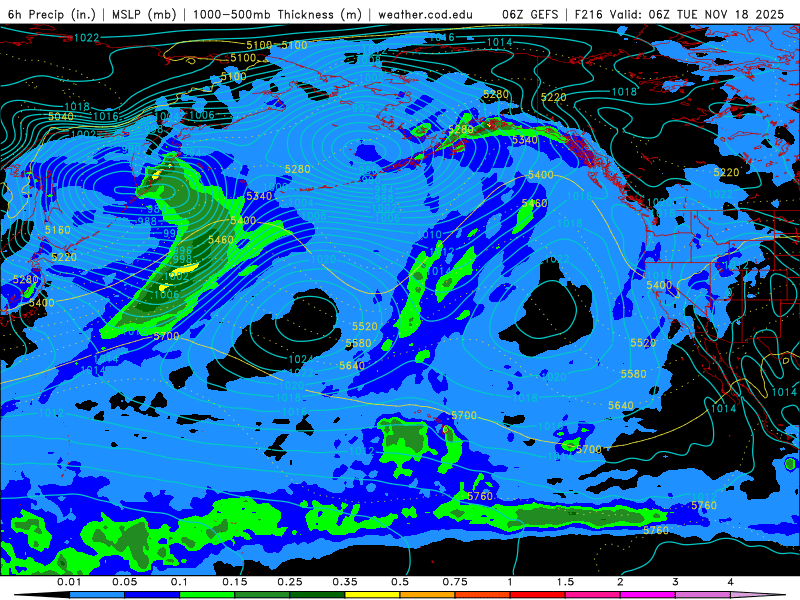Click the 'MSLP (mb)' header label
800x600 pixels.
tap(144, 14)
